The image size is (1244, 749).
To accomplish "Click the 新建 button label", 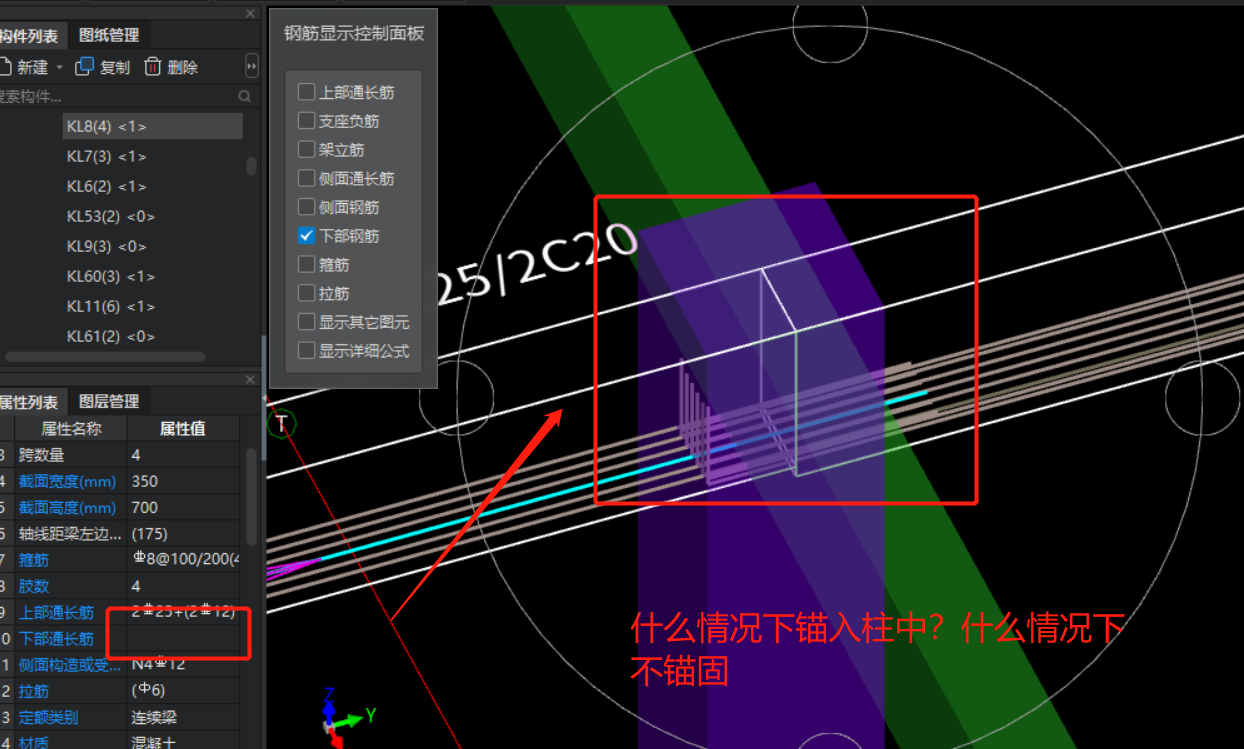I will (x=33, y=67).
